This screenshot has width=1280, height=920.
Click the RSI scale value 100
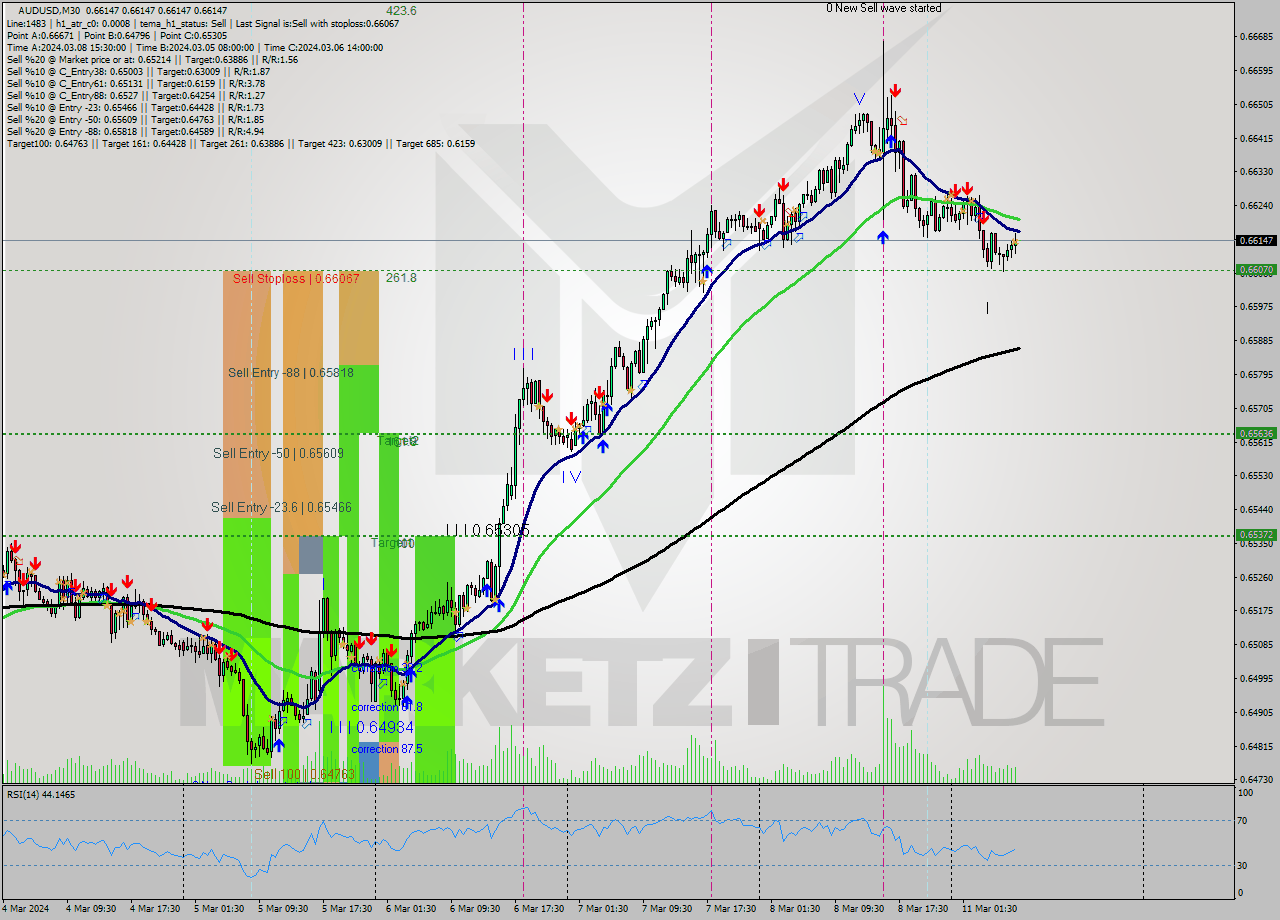point(1247,792)
